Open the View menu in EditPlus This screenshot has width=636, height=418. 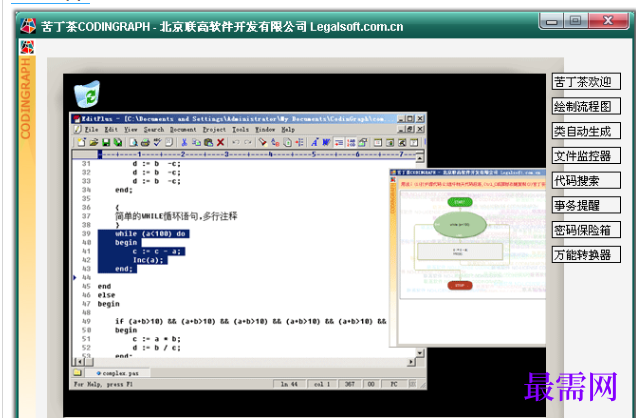point(131,129)
